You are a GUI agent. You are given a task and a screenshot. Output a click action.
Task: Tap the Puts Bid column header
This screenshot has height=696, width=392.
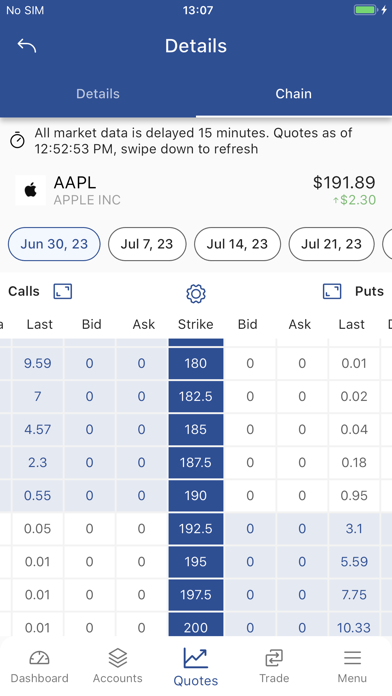(x=248, y=324)
